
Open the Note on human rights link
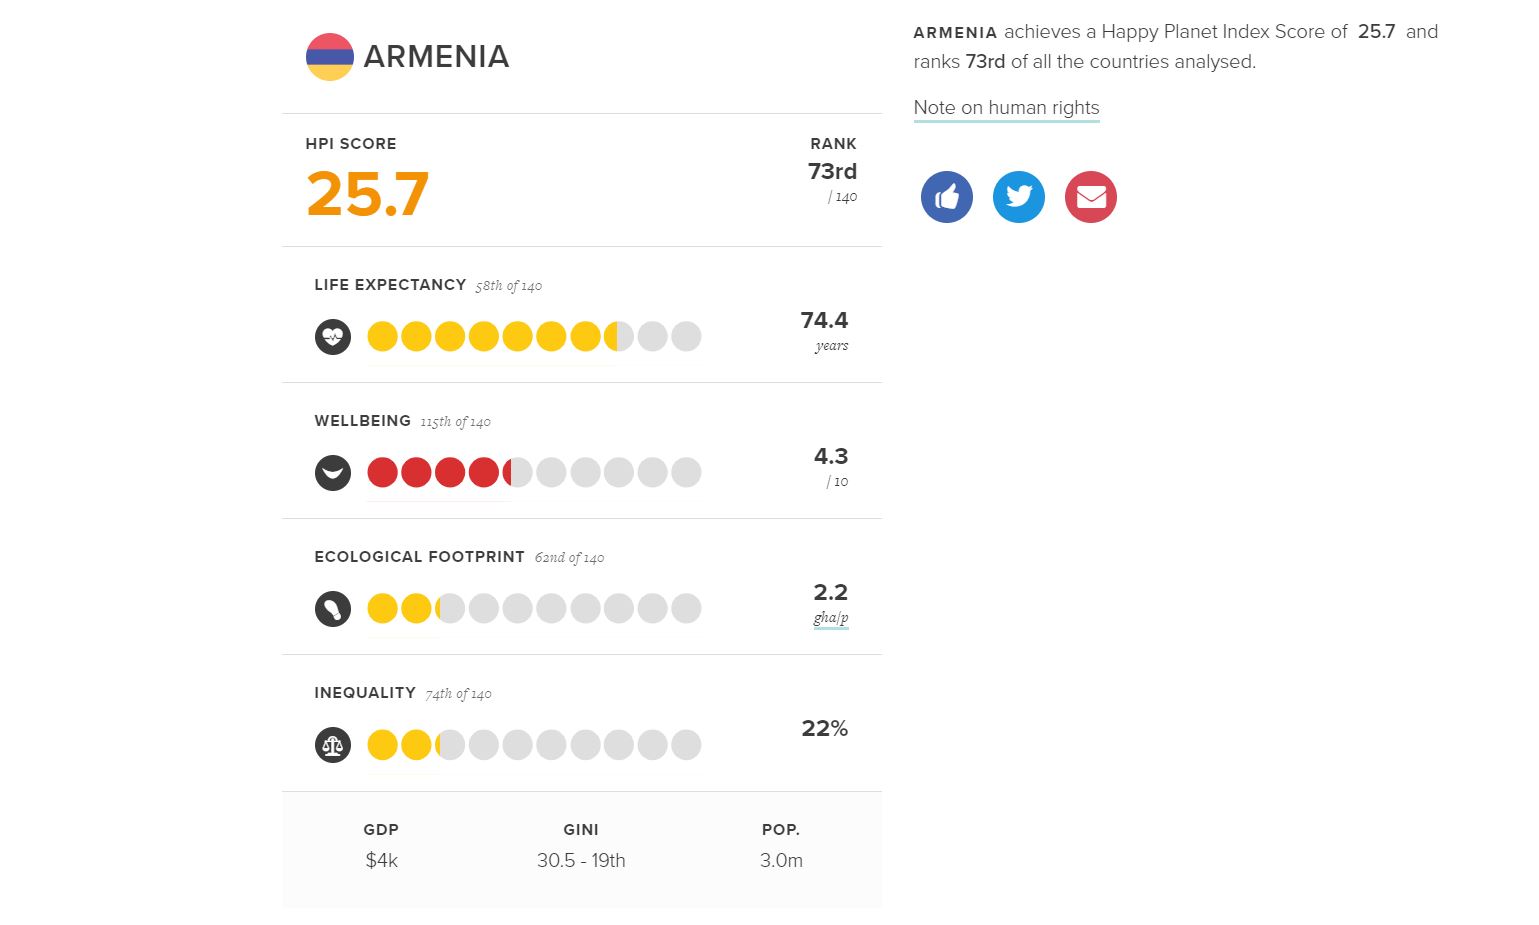click(1006, 108)
